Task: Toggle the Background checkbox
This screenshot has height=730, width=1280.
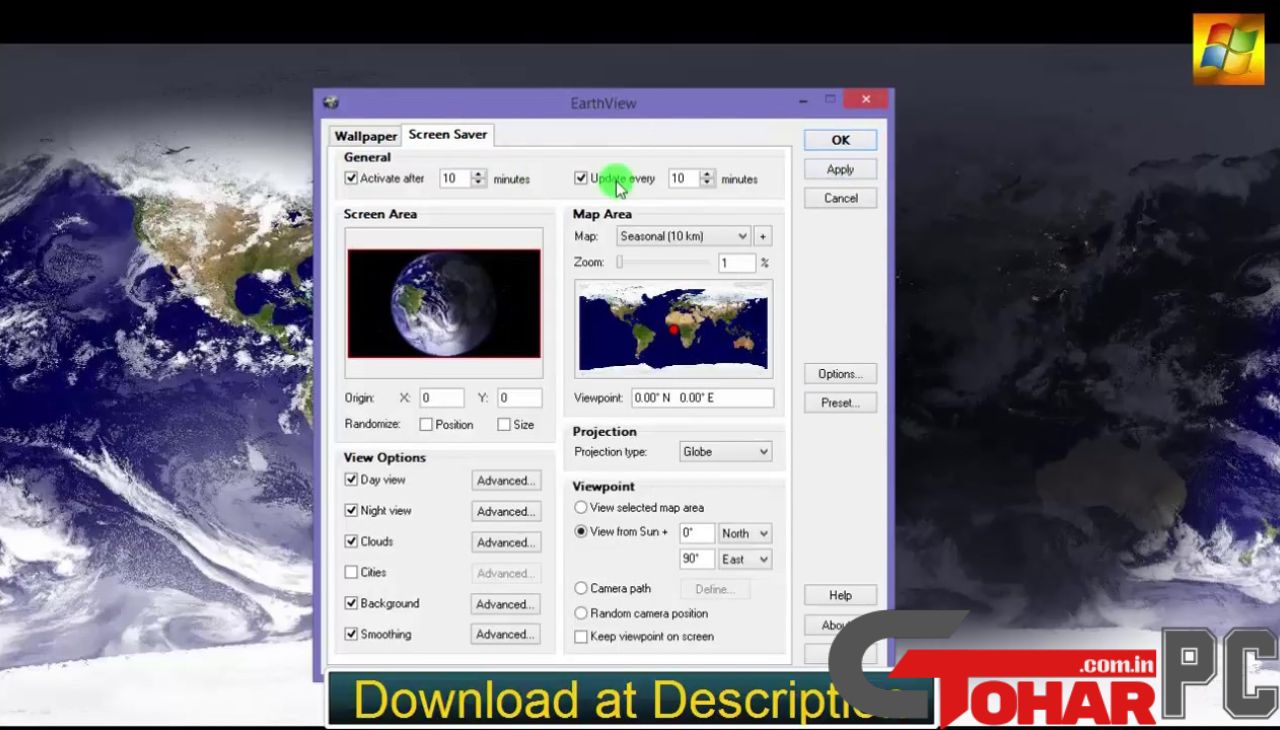Action: click(x=351, y=603)
